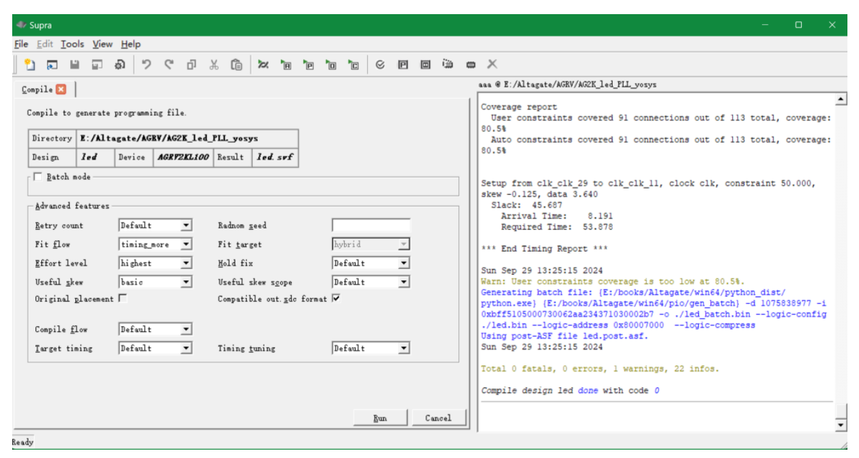Click the Random seed input field
Viewport: 859px width, 458px height.
tap(371, 225)
